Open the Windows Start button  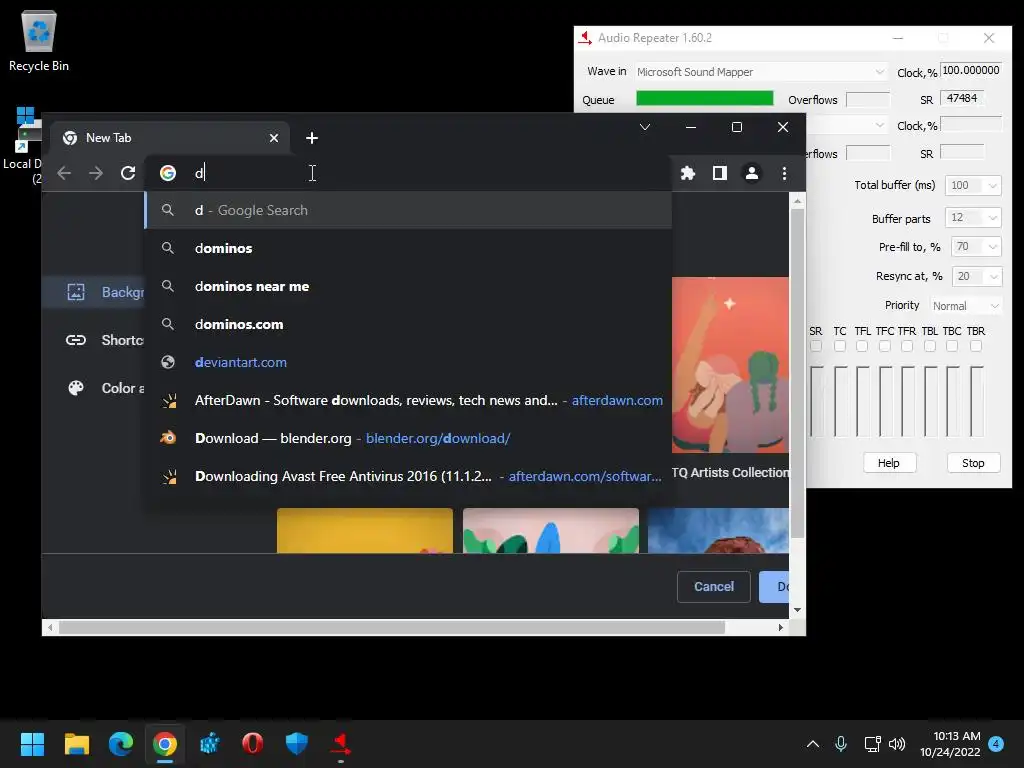click(32, 744)
